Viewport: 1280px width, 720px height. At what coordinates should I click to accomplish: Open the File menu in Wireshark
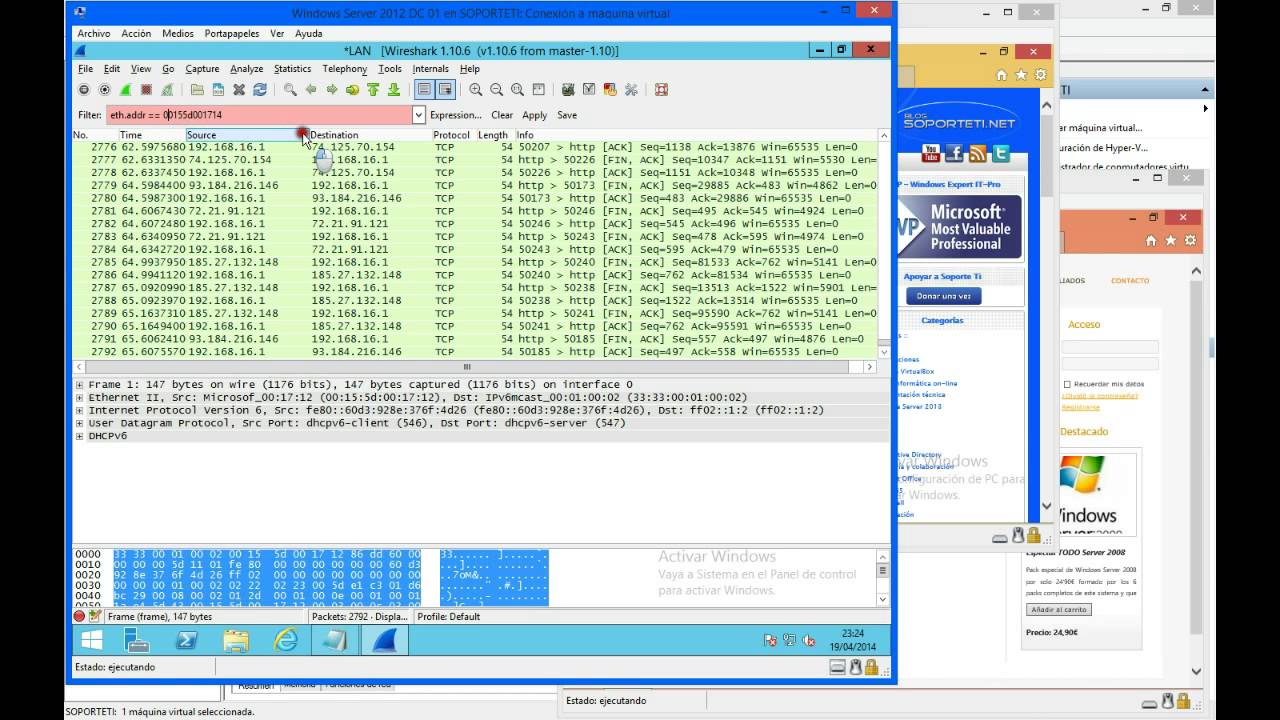pyautogui.click(x=85, y=69)
